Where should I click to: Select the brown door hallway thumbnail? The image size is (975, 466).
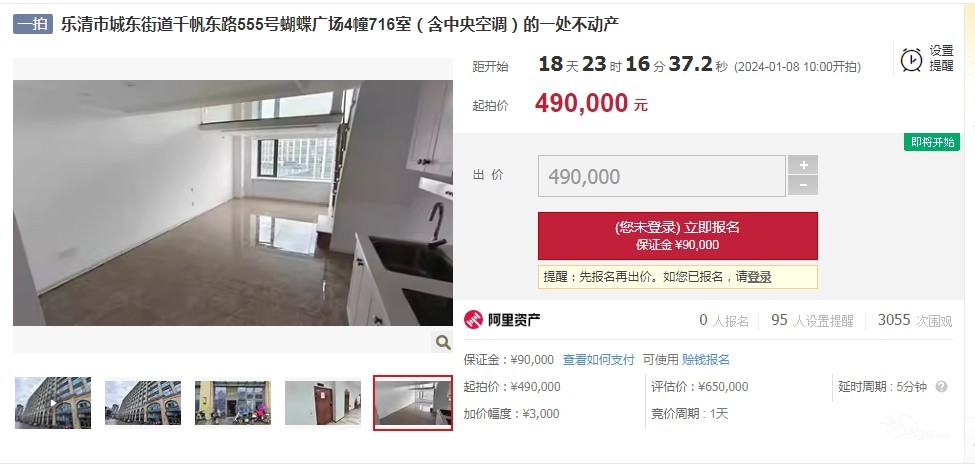(323, 403)
